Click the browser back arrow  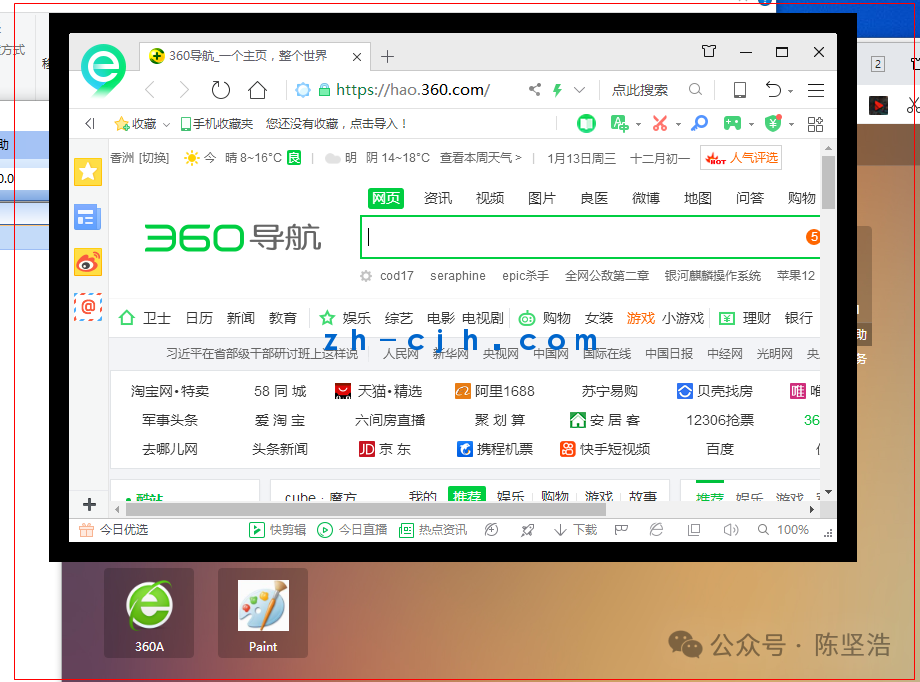point(150,90)
